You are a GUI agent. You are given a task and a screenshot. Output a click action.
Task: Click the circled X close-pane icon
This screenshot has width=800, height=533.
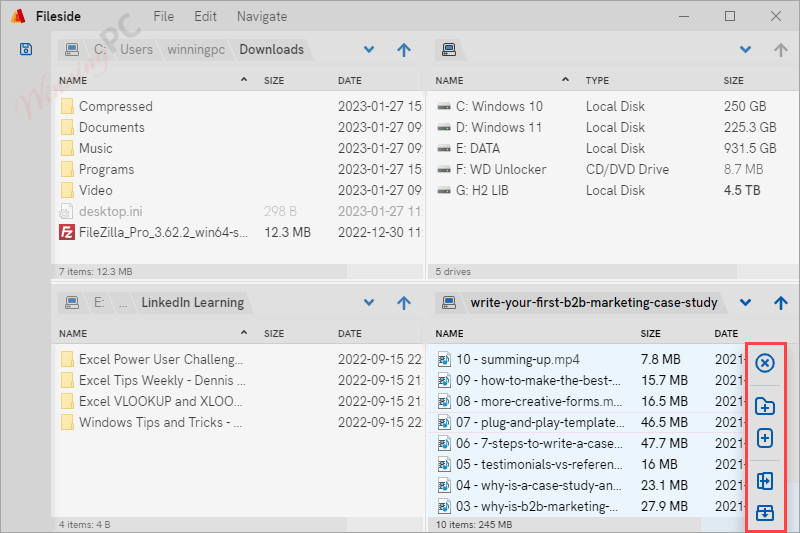tap(765, 363)
